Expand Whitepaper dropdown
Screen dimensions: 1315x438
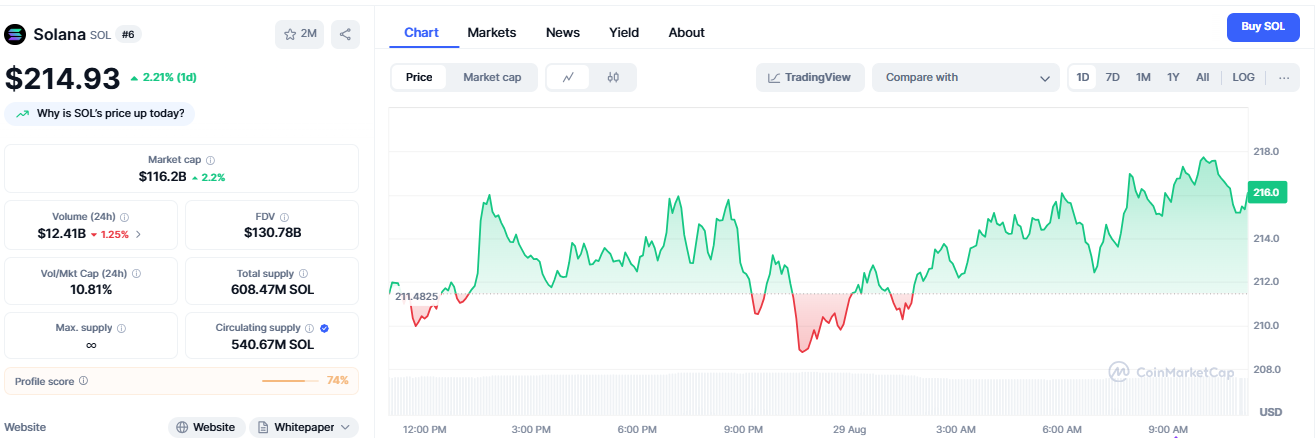coord(304,427)
